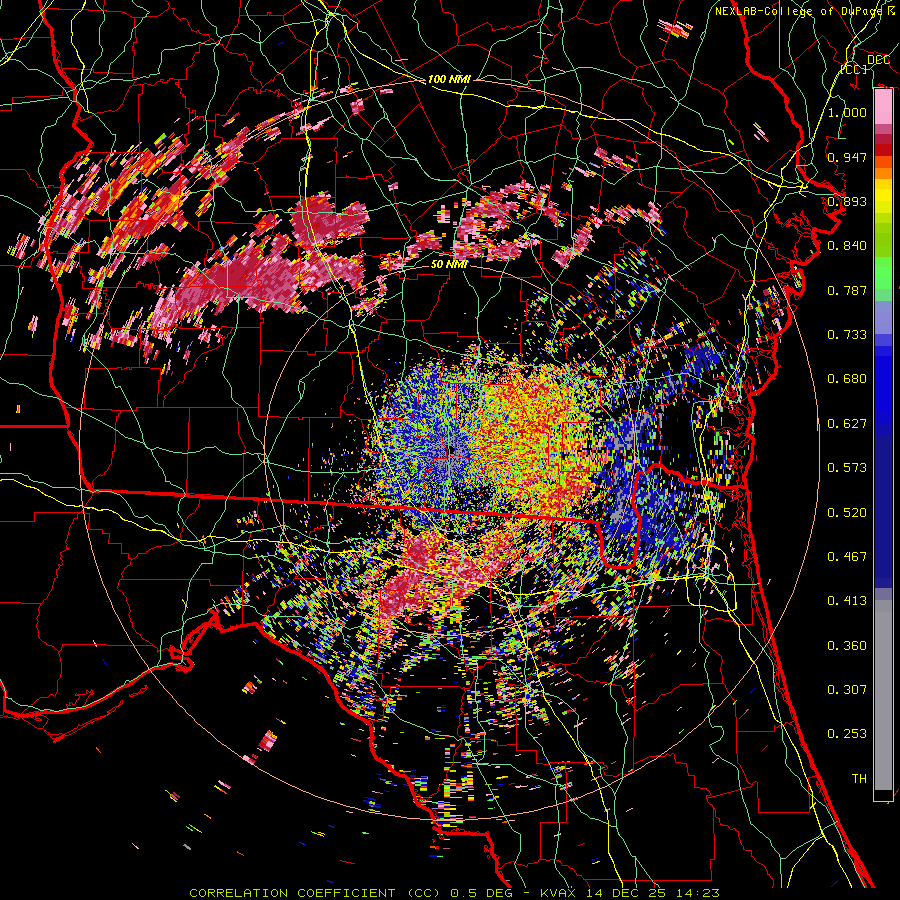Click the TH label at legend bottom
Screen dimensions: 900x900
pyautogui.click(x=859, y=779)
